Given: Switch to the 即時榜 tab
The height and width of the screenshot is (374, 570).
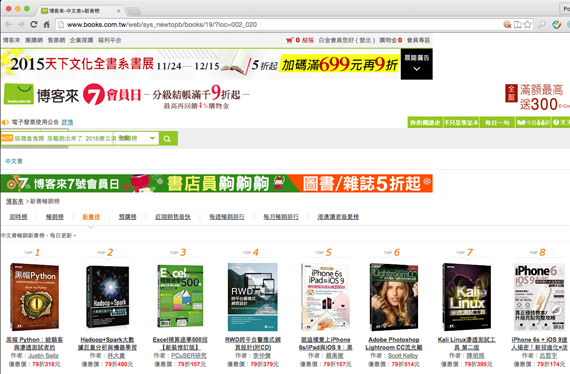Looking at the screenshot, I should click(x=18, y=217).
